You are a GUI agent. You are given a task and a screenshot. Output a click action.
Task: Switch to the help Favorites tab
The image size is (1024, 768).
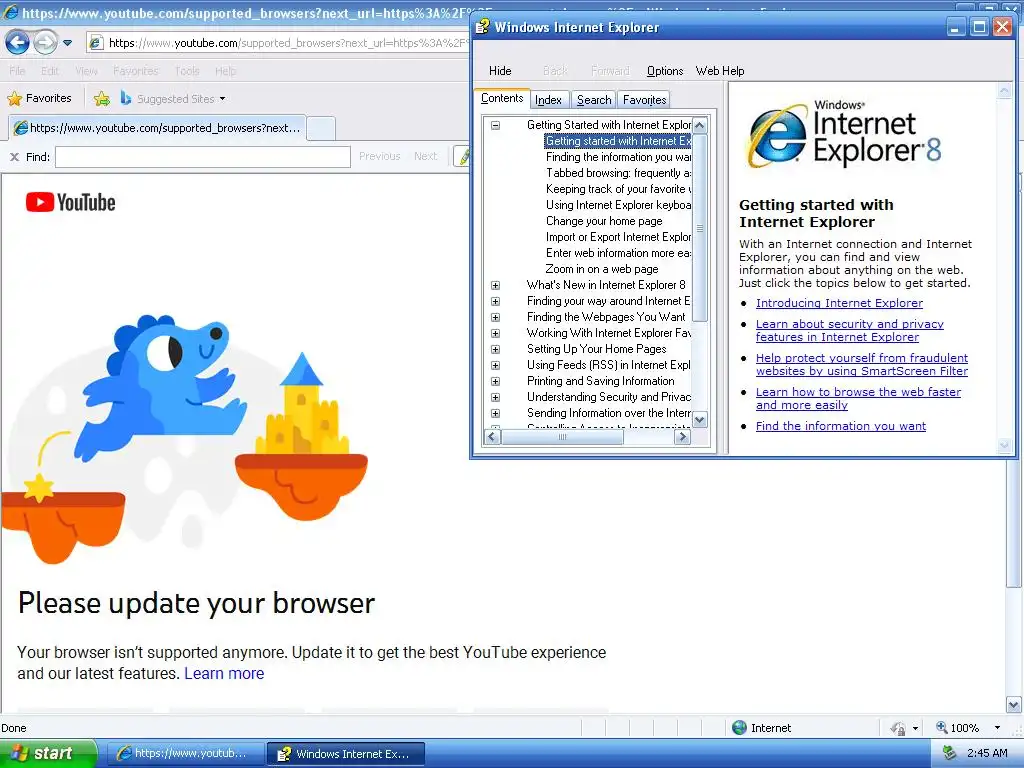644,99
